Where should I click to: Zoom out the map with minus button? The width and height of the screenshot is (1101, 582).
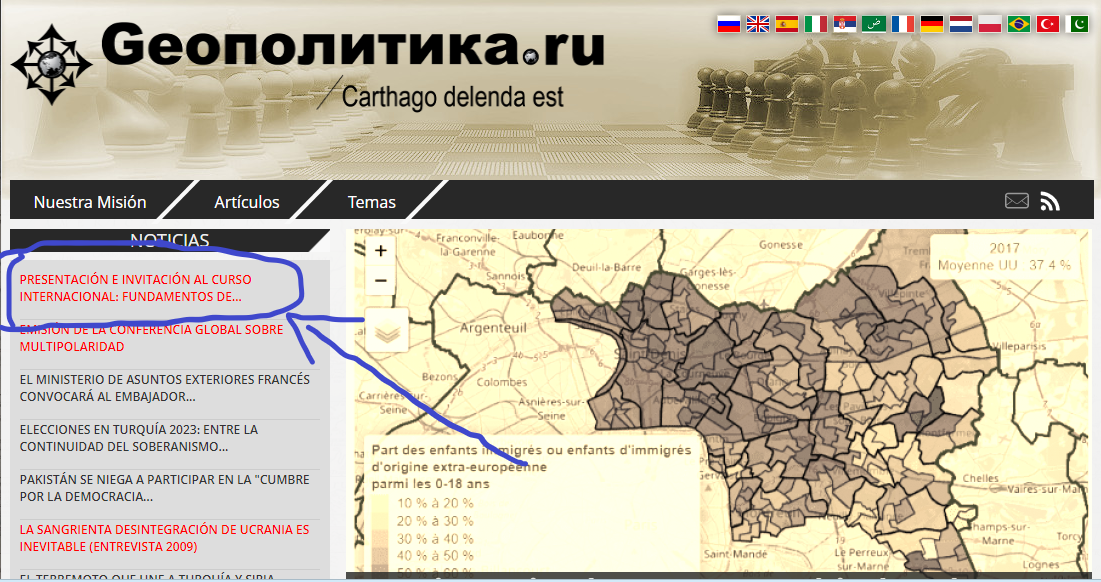click(381, 281)
